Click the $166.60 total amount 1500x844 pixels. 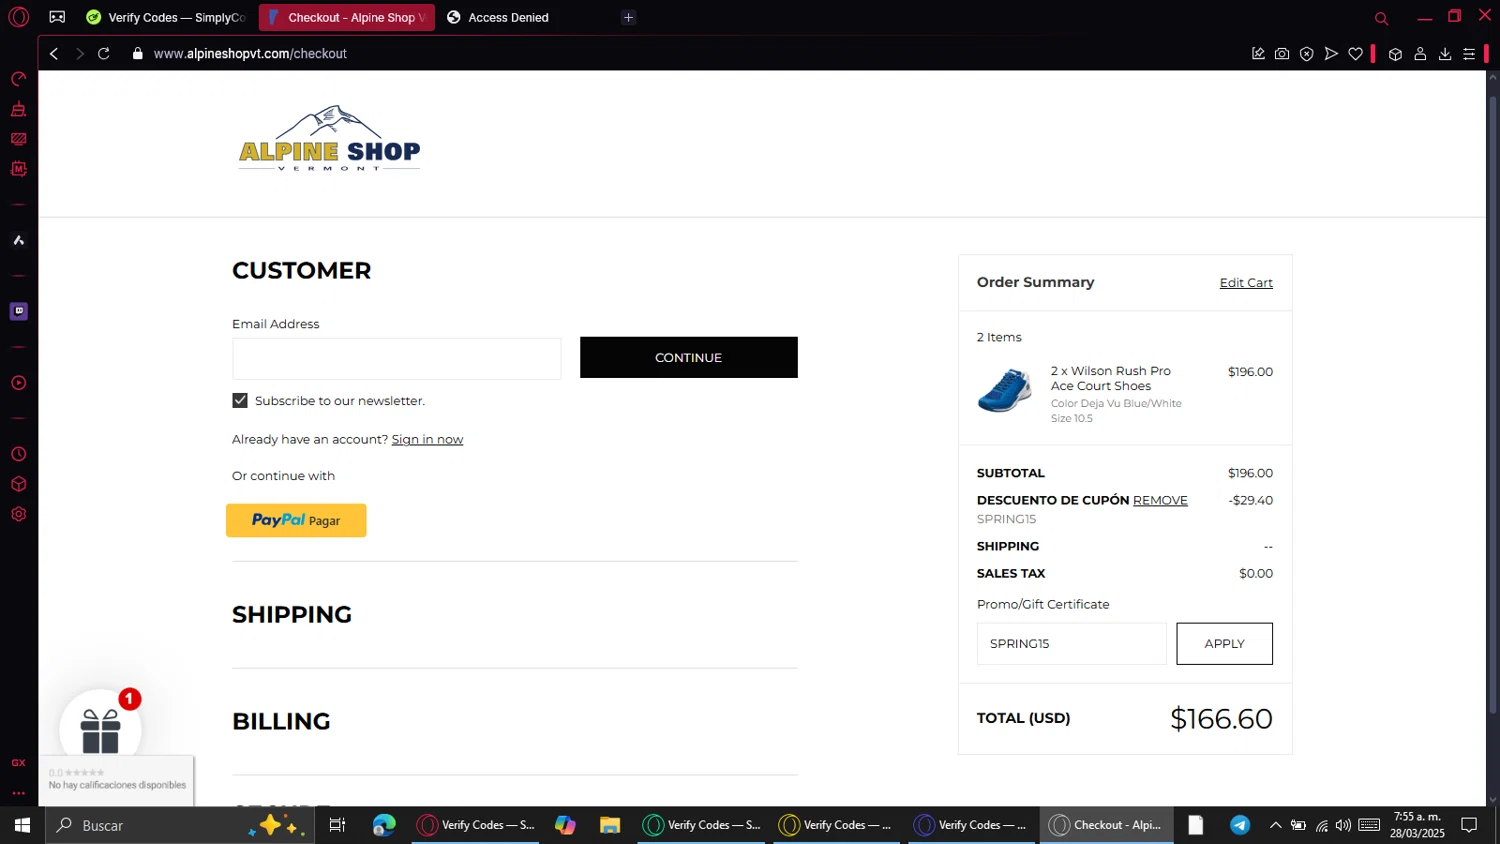tap(1221, 719)
